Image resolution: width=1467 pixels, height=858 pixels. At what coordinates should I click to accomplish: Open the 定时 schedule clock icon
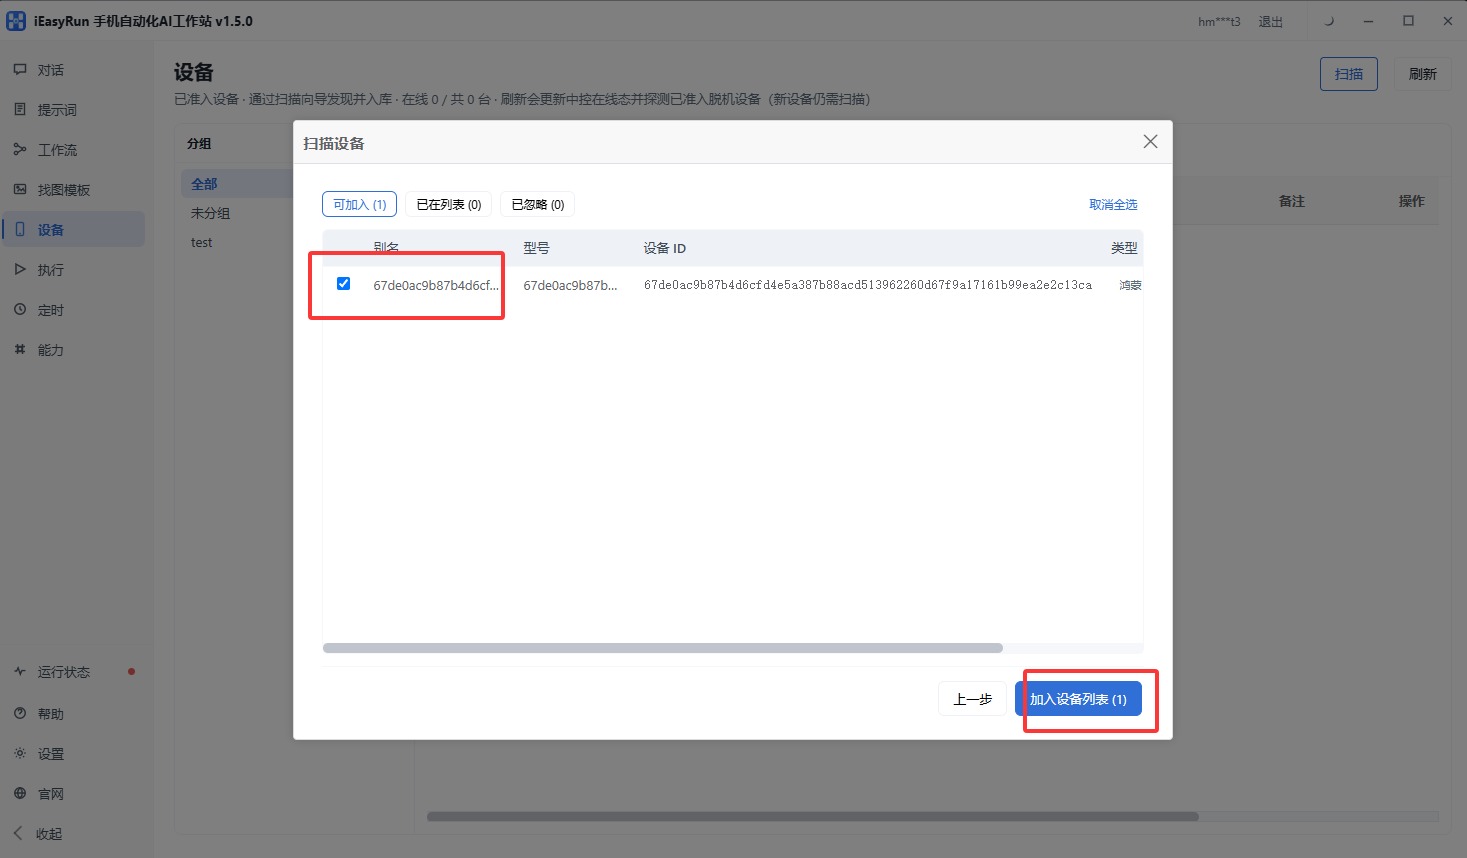tap(20, 310)
